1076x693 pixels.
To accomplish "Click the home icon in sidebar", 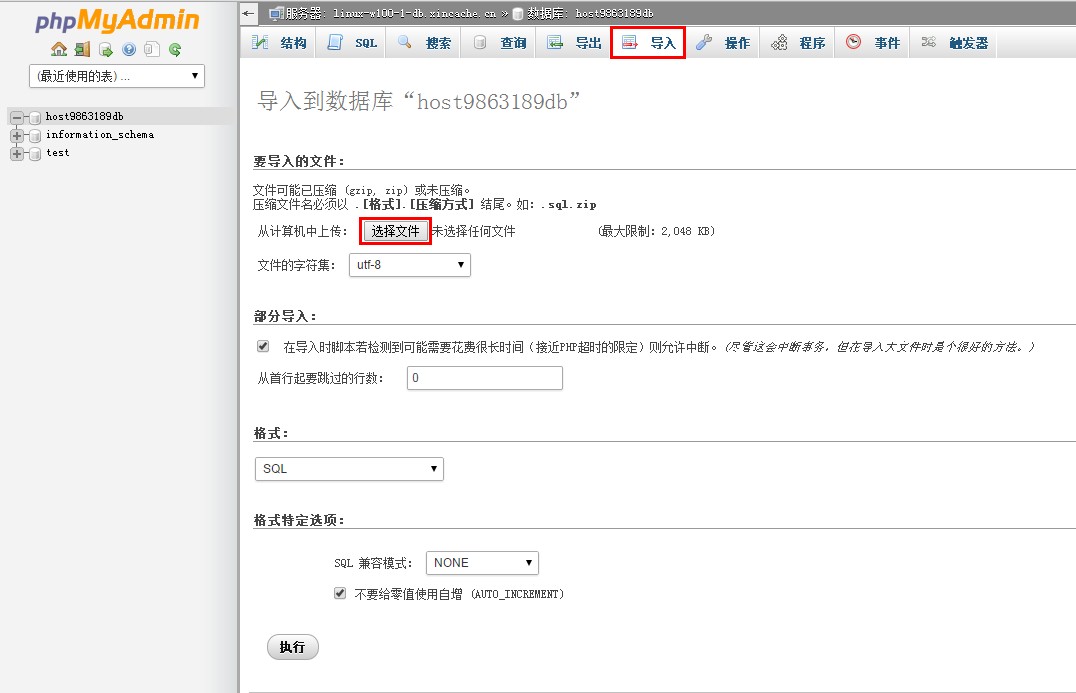I will [x=59, y=49].
